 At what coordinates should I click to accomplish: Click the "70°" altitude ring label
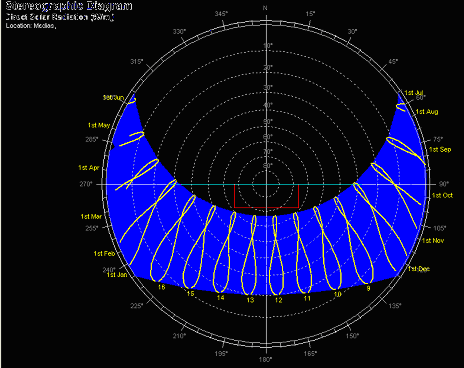(x=268, y=152)
